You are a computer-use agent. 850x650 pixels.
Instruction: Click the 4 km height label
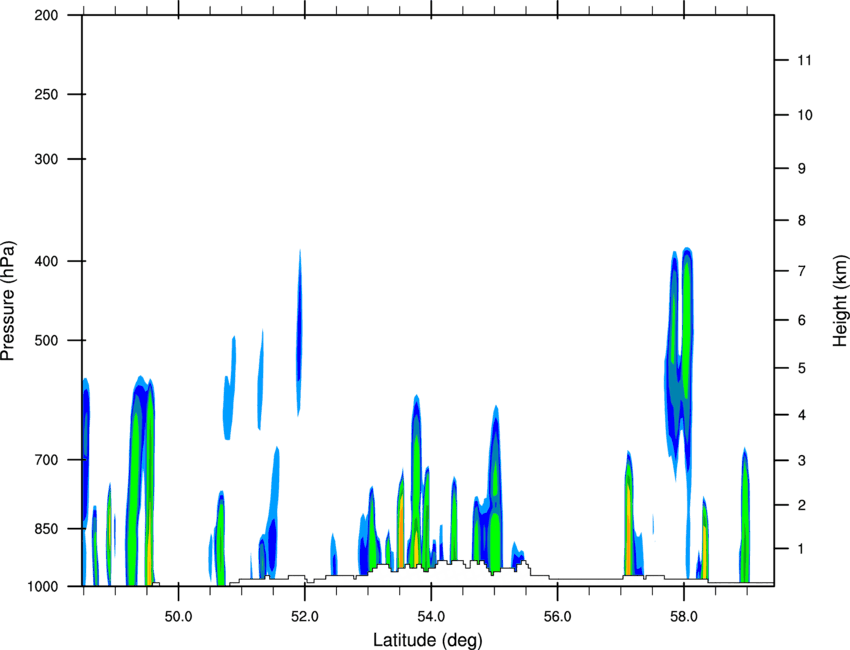point(802,415)
